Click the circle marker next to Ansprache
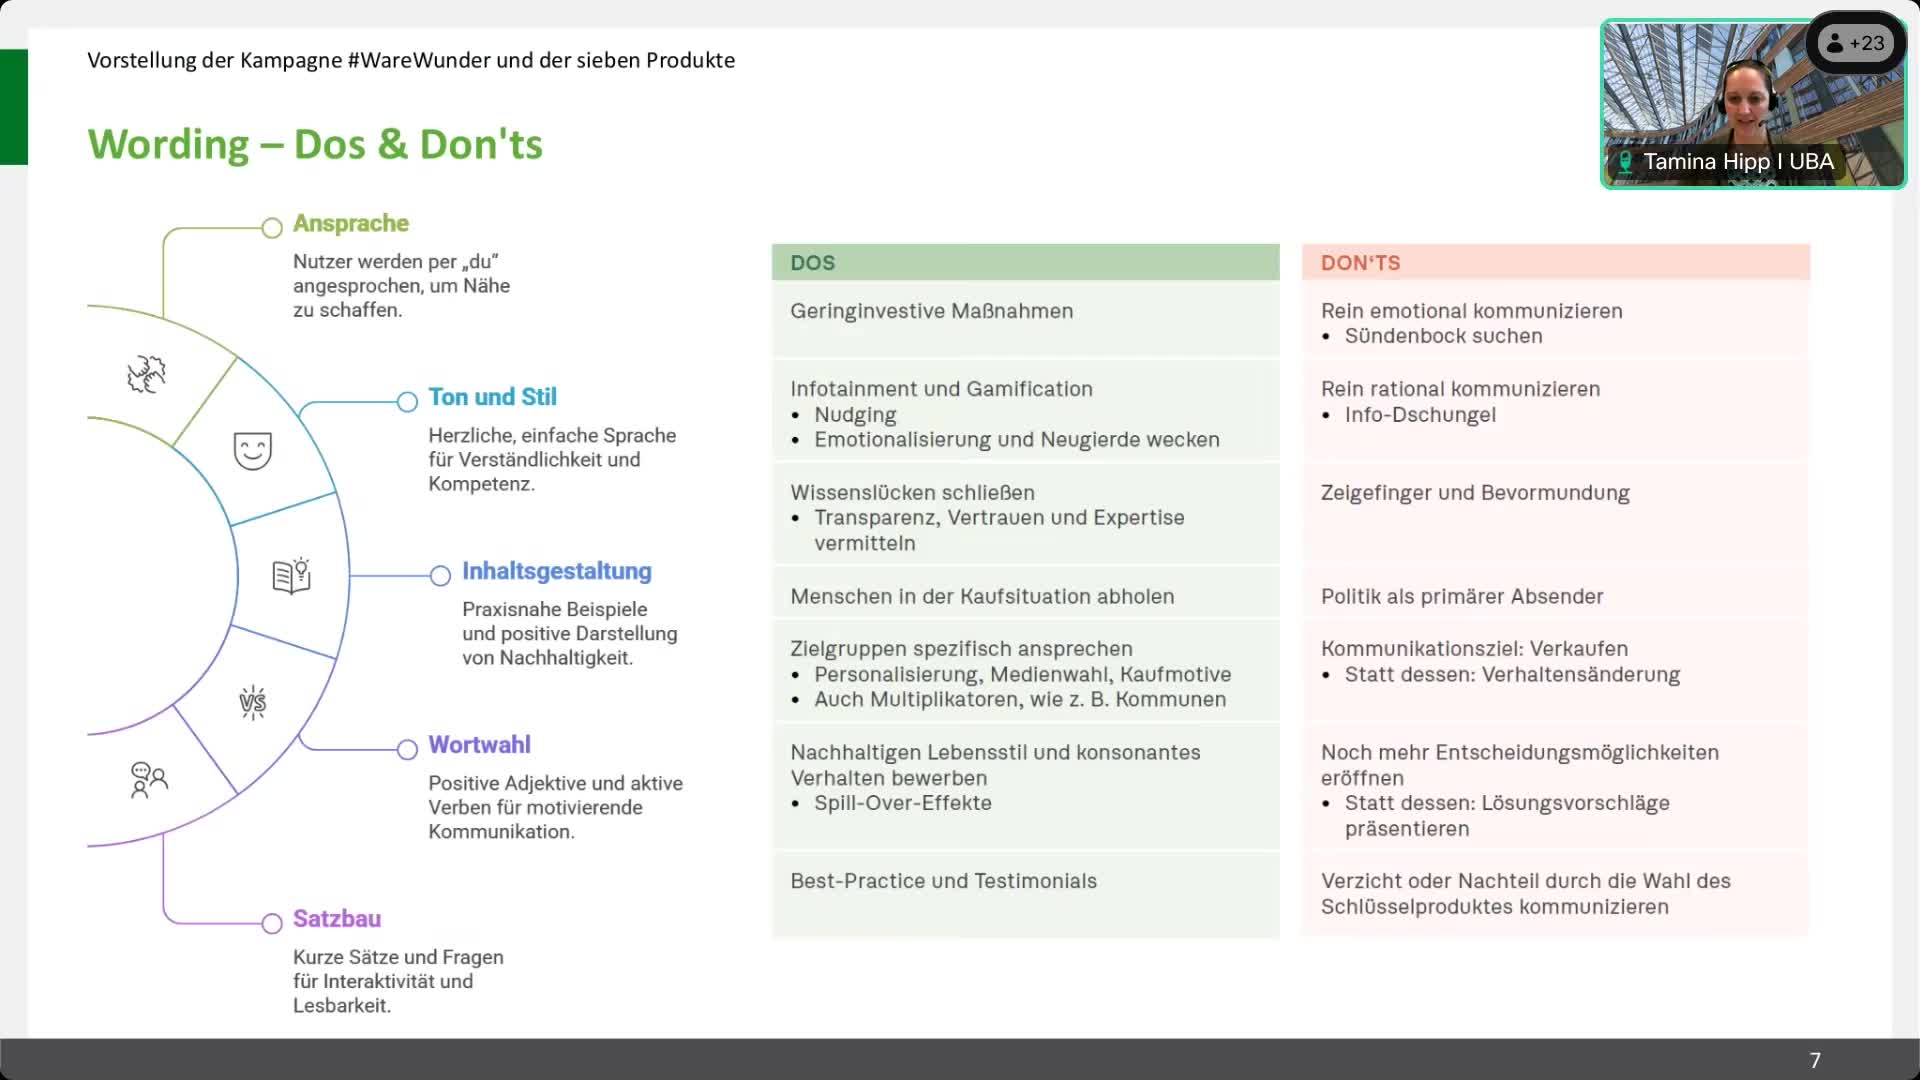1920x1080 pixels. click(272, 228)
